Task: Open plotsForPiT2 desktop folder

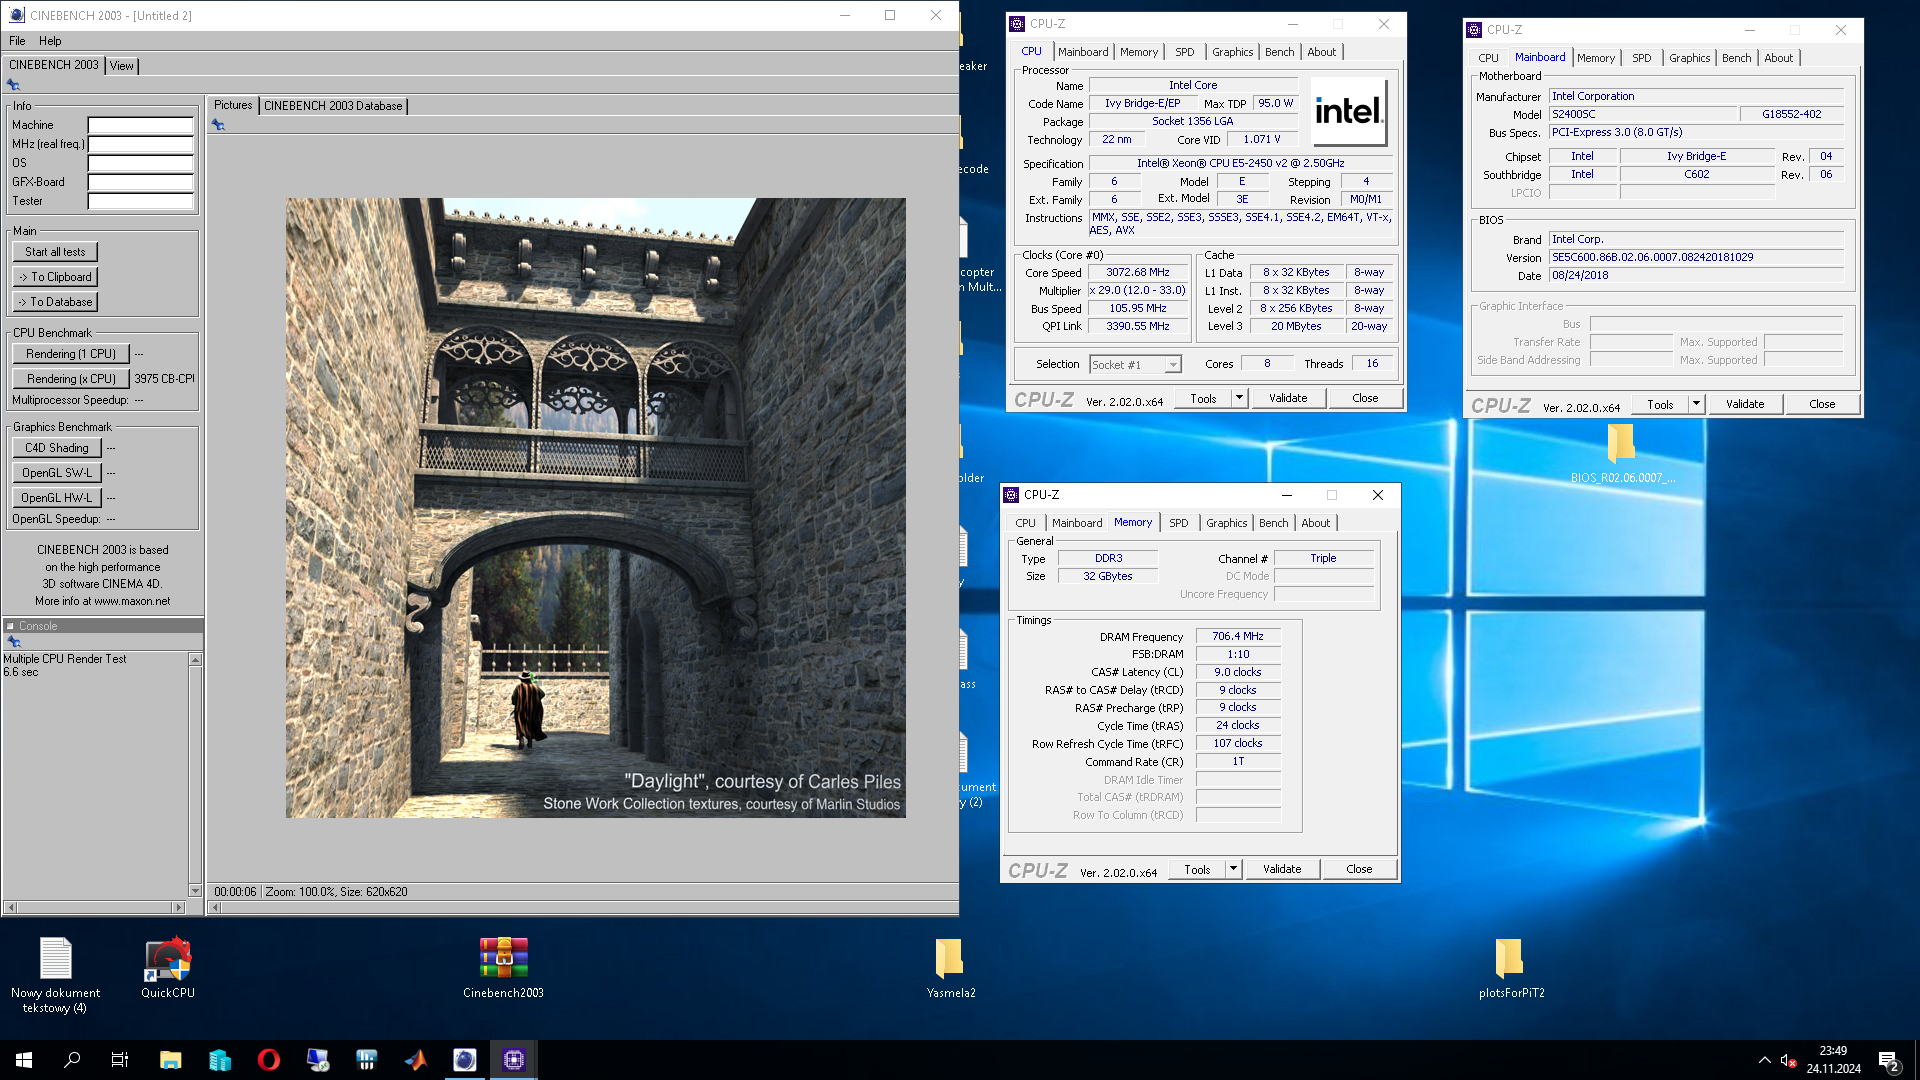Action: point(1511,967)
